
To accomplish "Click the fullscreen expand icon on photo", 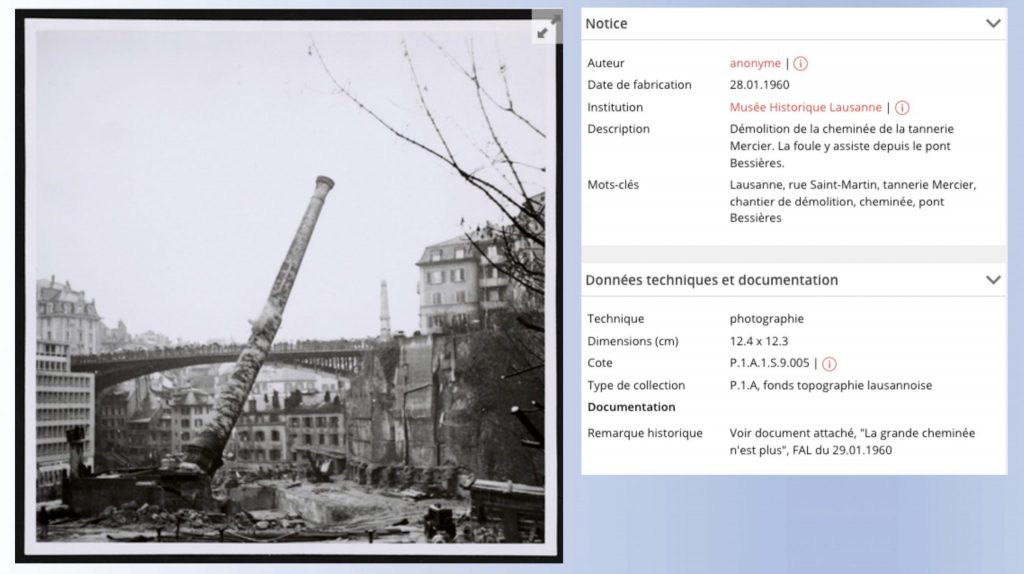I will pos(542,32).
